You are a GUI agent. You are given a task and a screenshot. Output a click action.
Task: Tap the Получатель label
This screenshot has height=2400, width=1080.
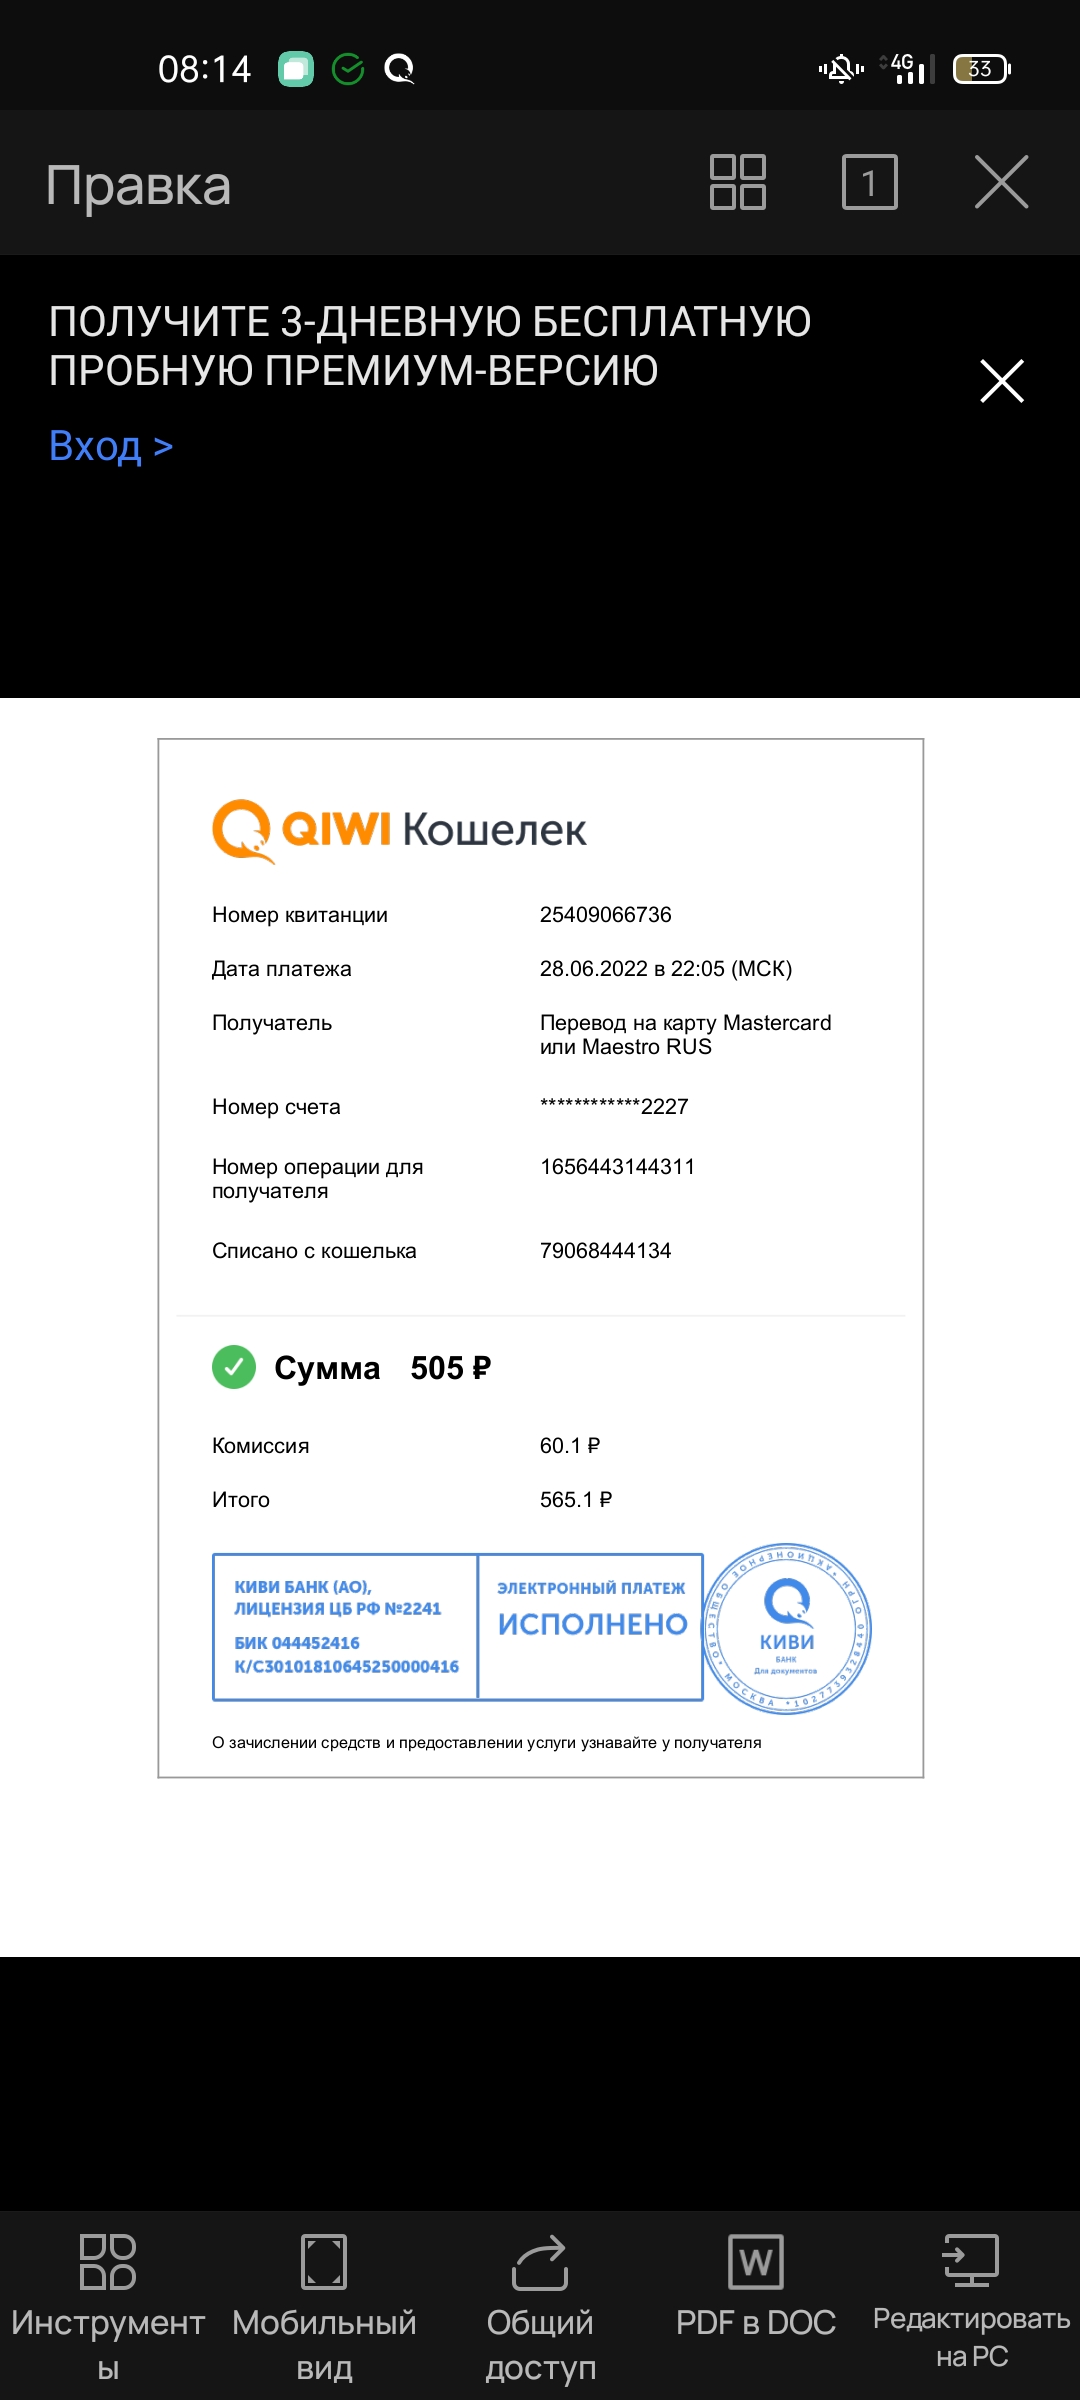pyautogui.click(x=272, y=1023)
